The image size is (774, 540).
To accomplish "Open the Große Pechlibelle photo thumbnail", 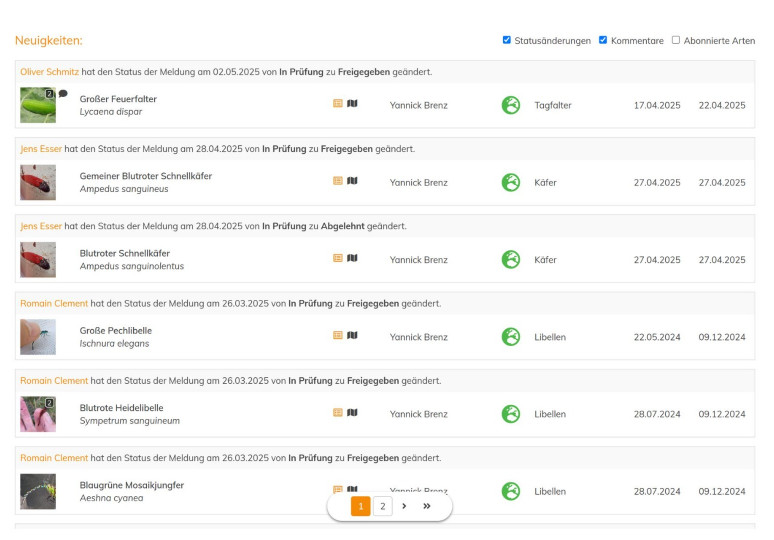I will tap(38, 337).
